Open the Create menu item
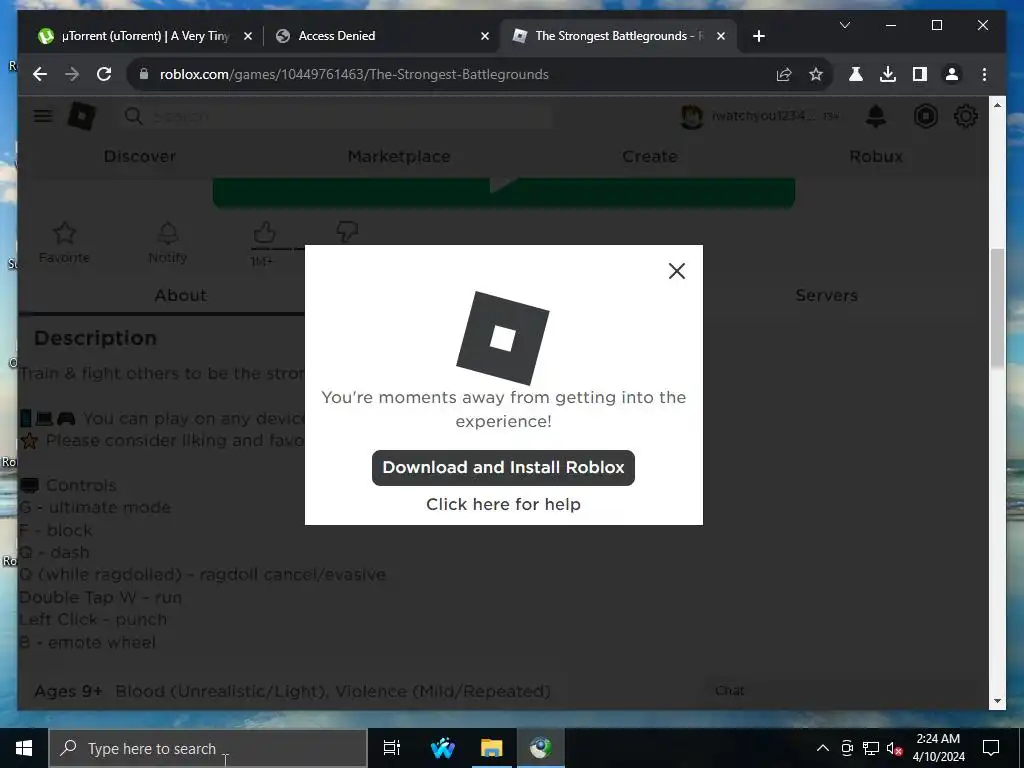The image size is (1024, 768). [x=650, y=157]
